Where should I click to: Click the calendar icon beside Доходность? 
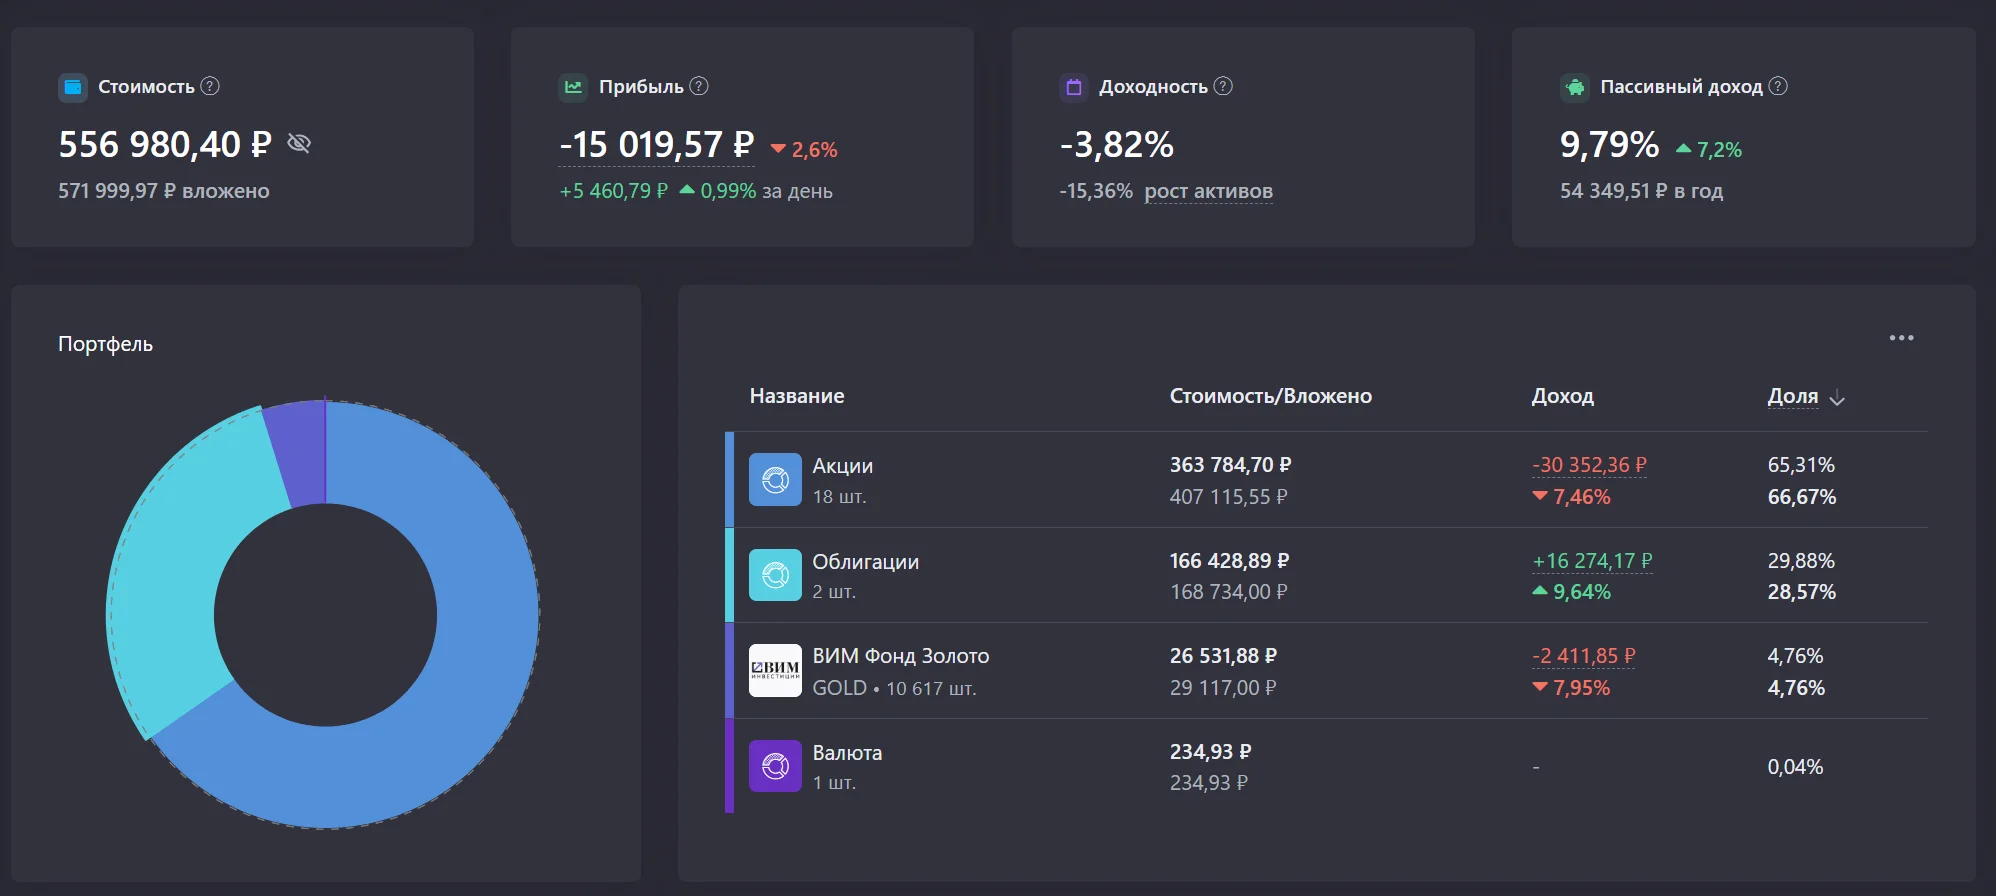[x=1074, y=87]
